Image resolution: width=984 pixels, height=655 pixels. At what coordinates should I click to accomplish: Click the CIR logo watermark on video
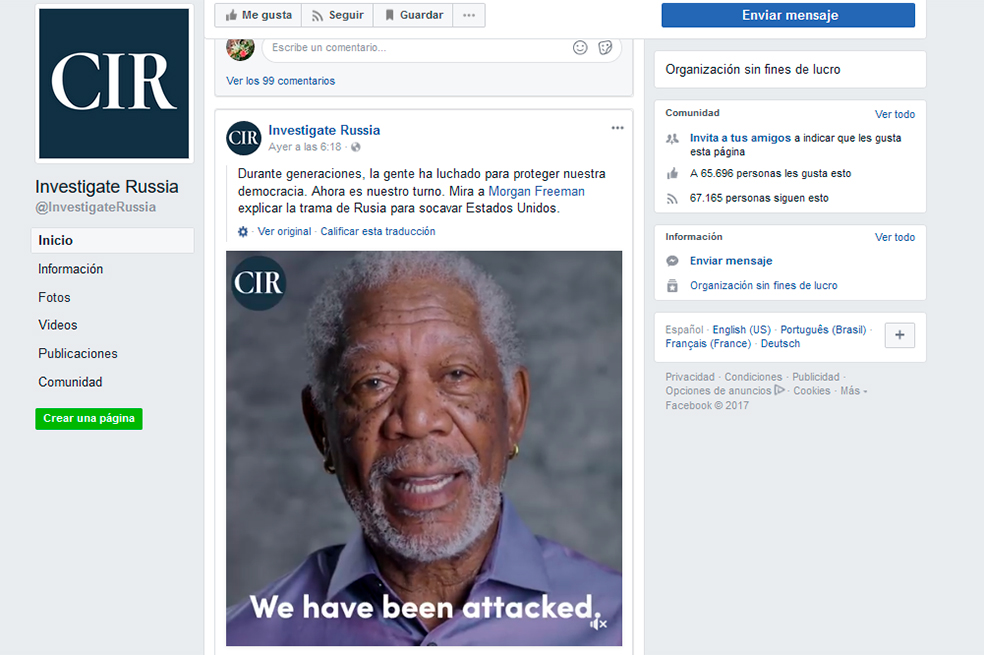[x=259, y=283]
